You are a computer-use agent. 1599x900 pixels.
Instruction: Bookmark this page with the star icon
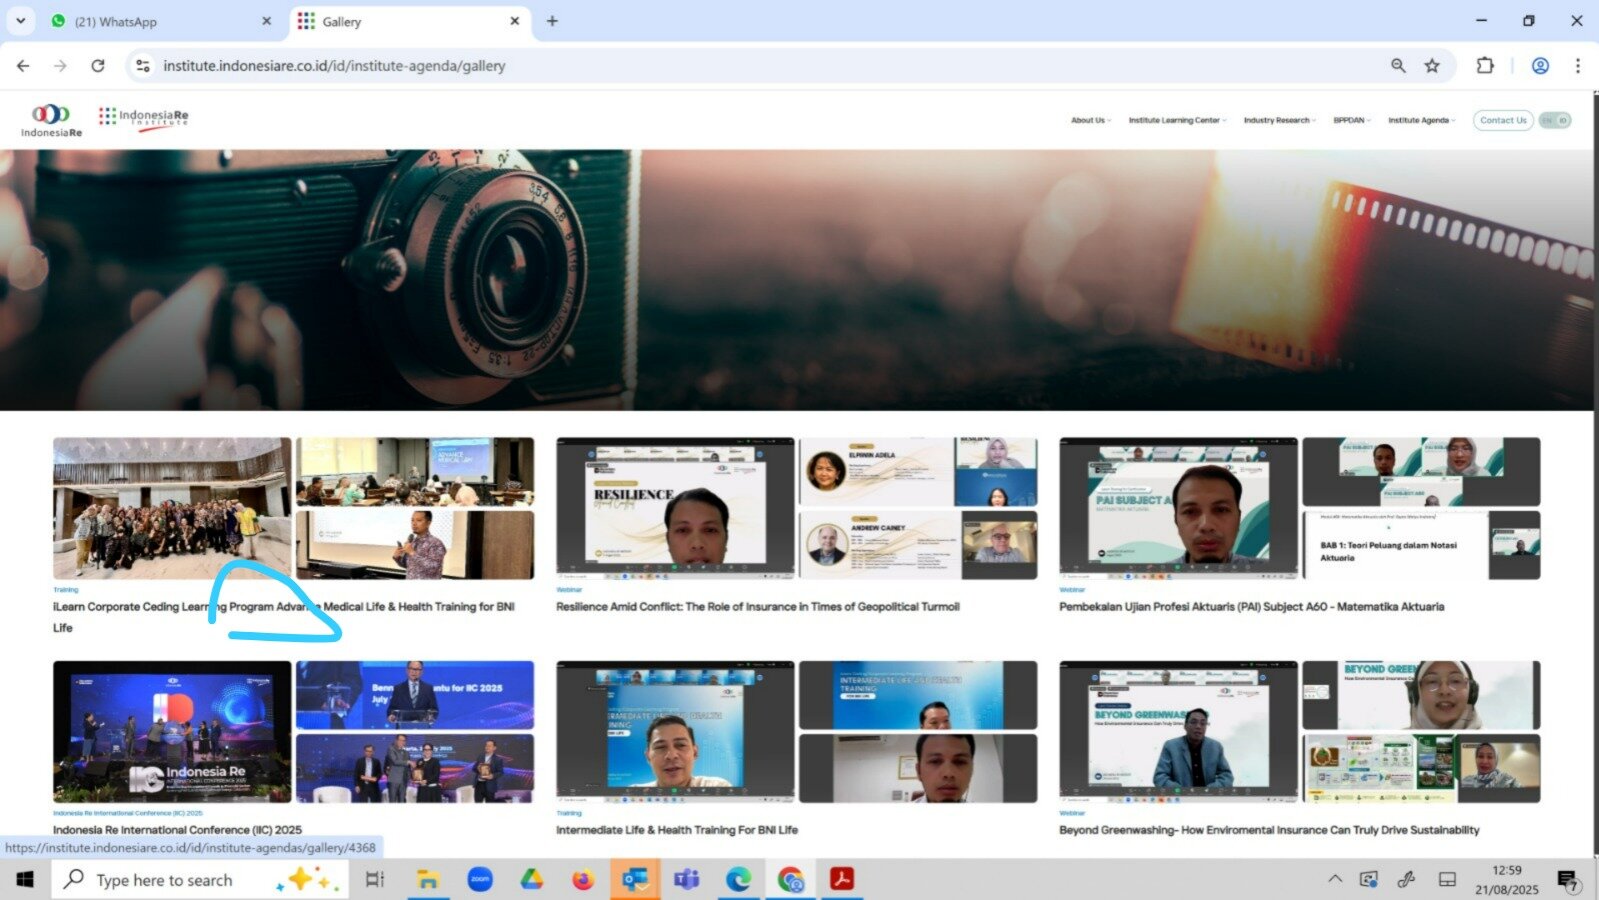pos(1432,66)
